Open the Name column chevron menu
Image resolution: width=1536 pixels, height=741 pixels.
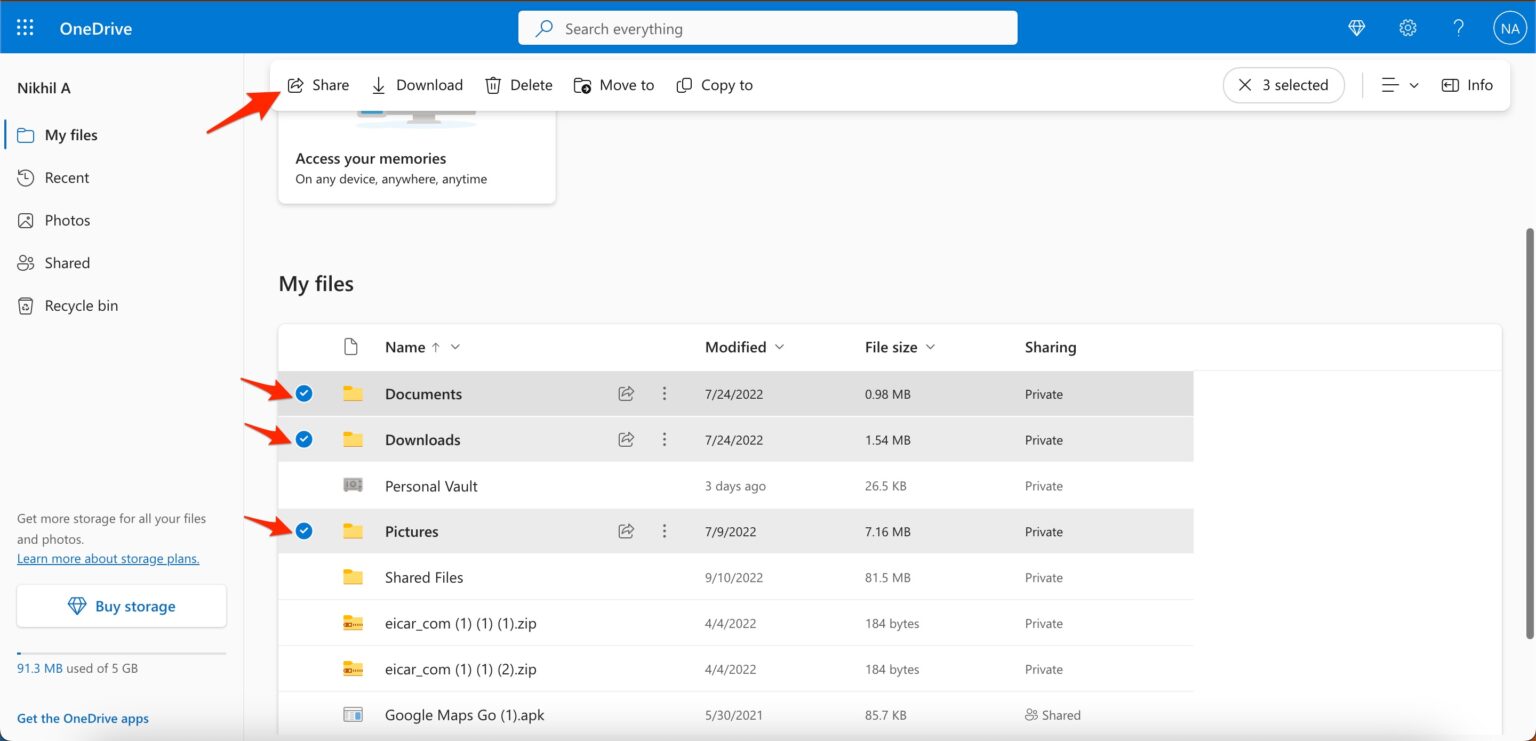click(x=455, y=347)
